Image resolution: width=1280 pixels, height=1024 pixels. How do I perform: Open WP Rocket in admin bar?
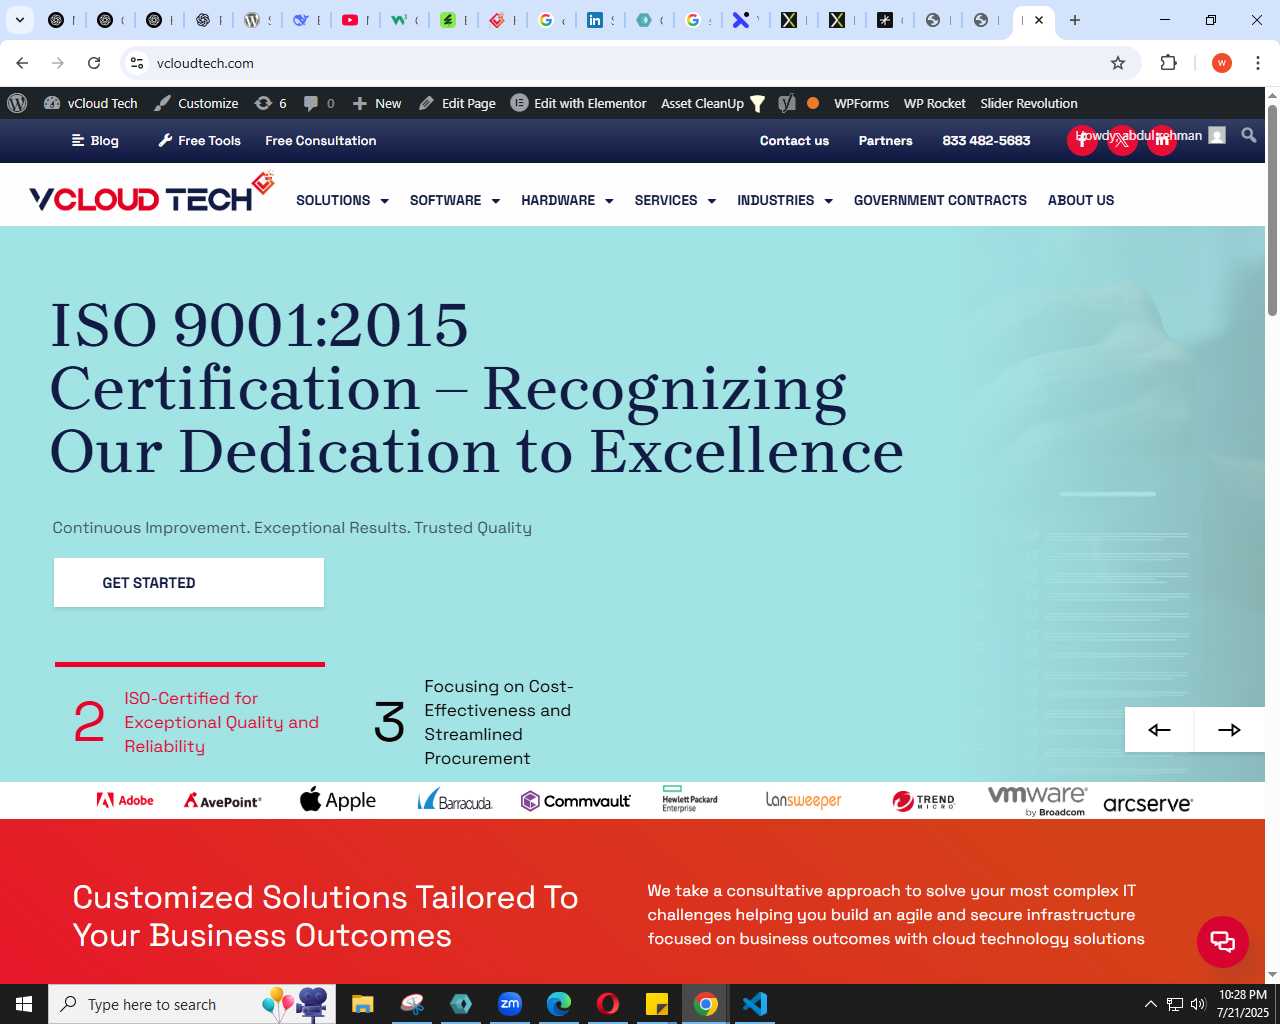coord(934,103)
